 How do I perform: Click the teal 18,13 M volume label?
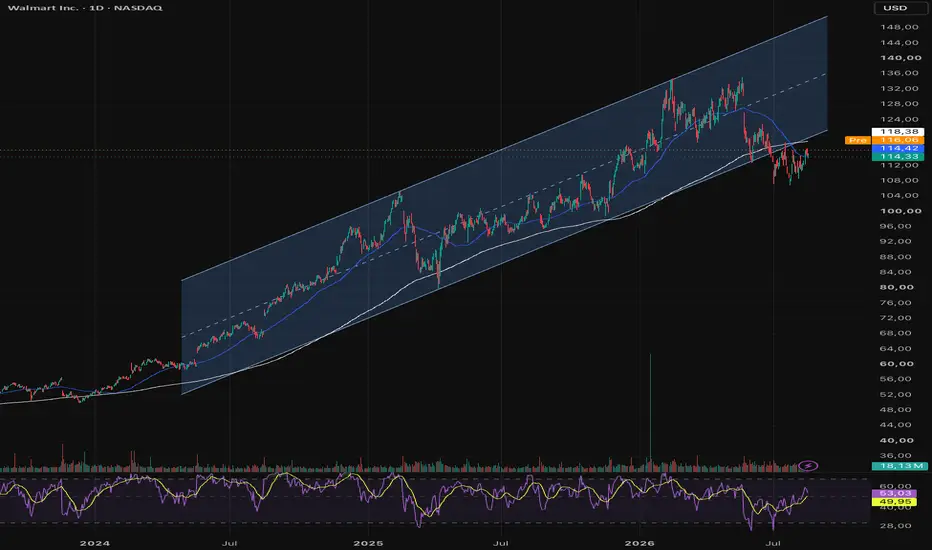[898, 466]
